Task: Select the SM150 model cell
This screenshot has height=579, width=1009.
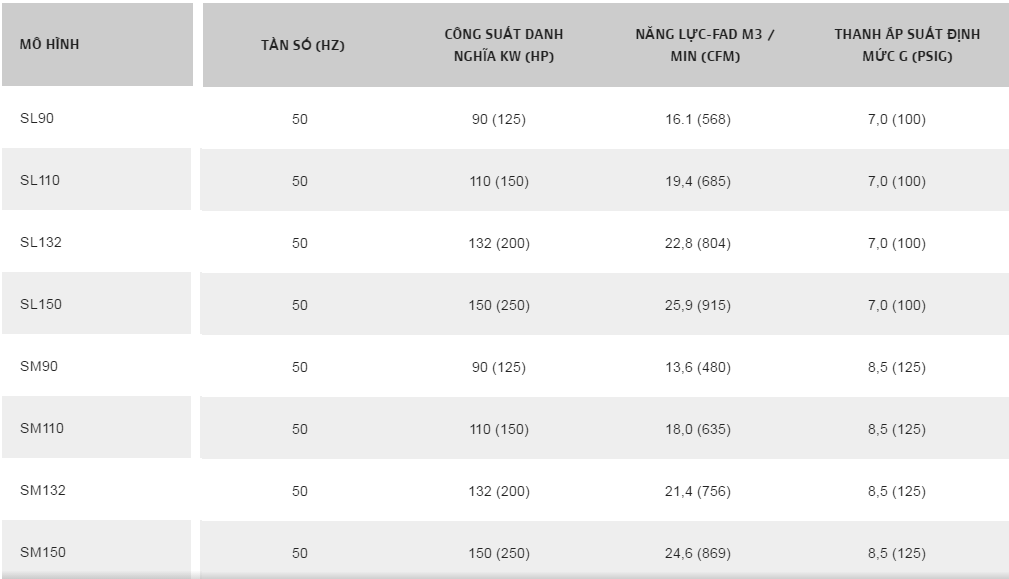Action: tap(43, 552)
